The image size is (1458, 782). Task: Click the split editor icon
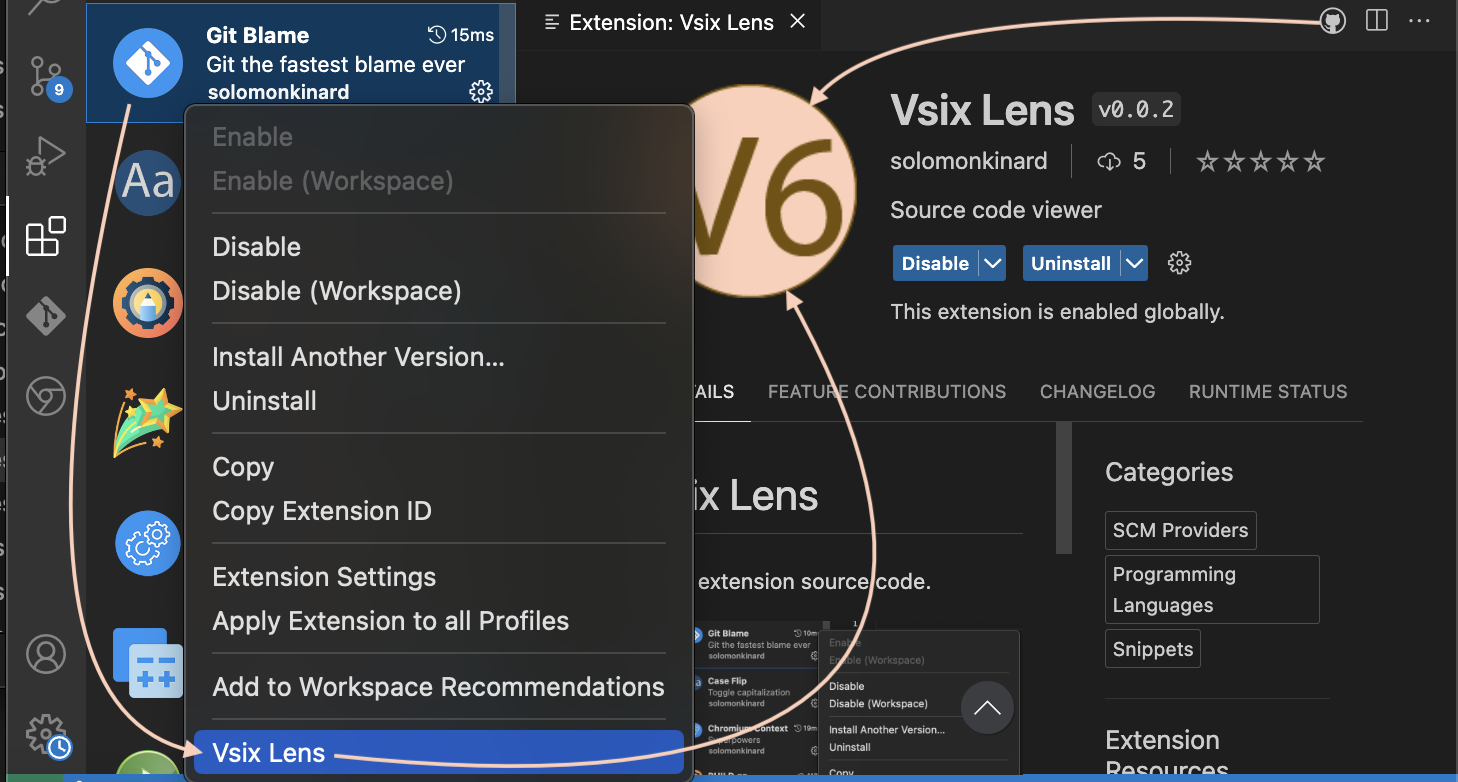tap(1377, 21)
